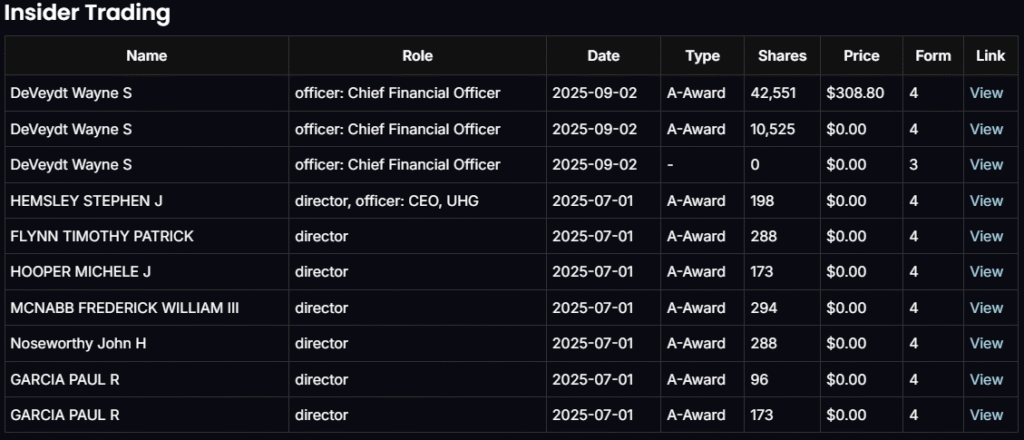Click View link for GARCIA 96 shares row

click(986, 379)
